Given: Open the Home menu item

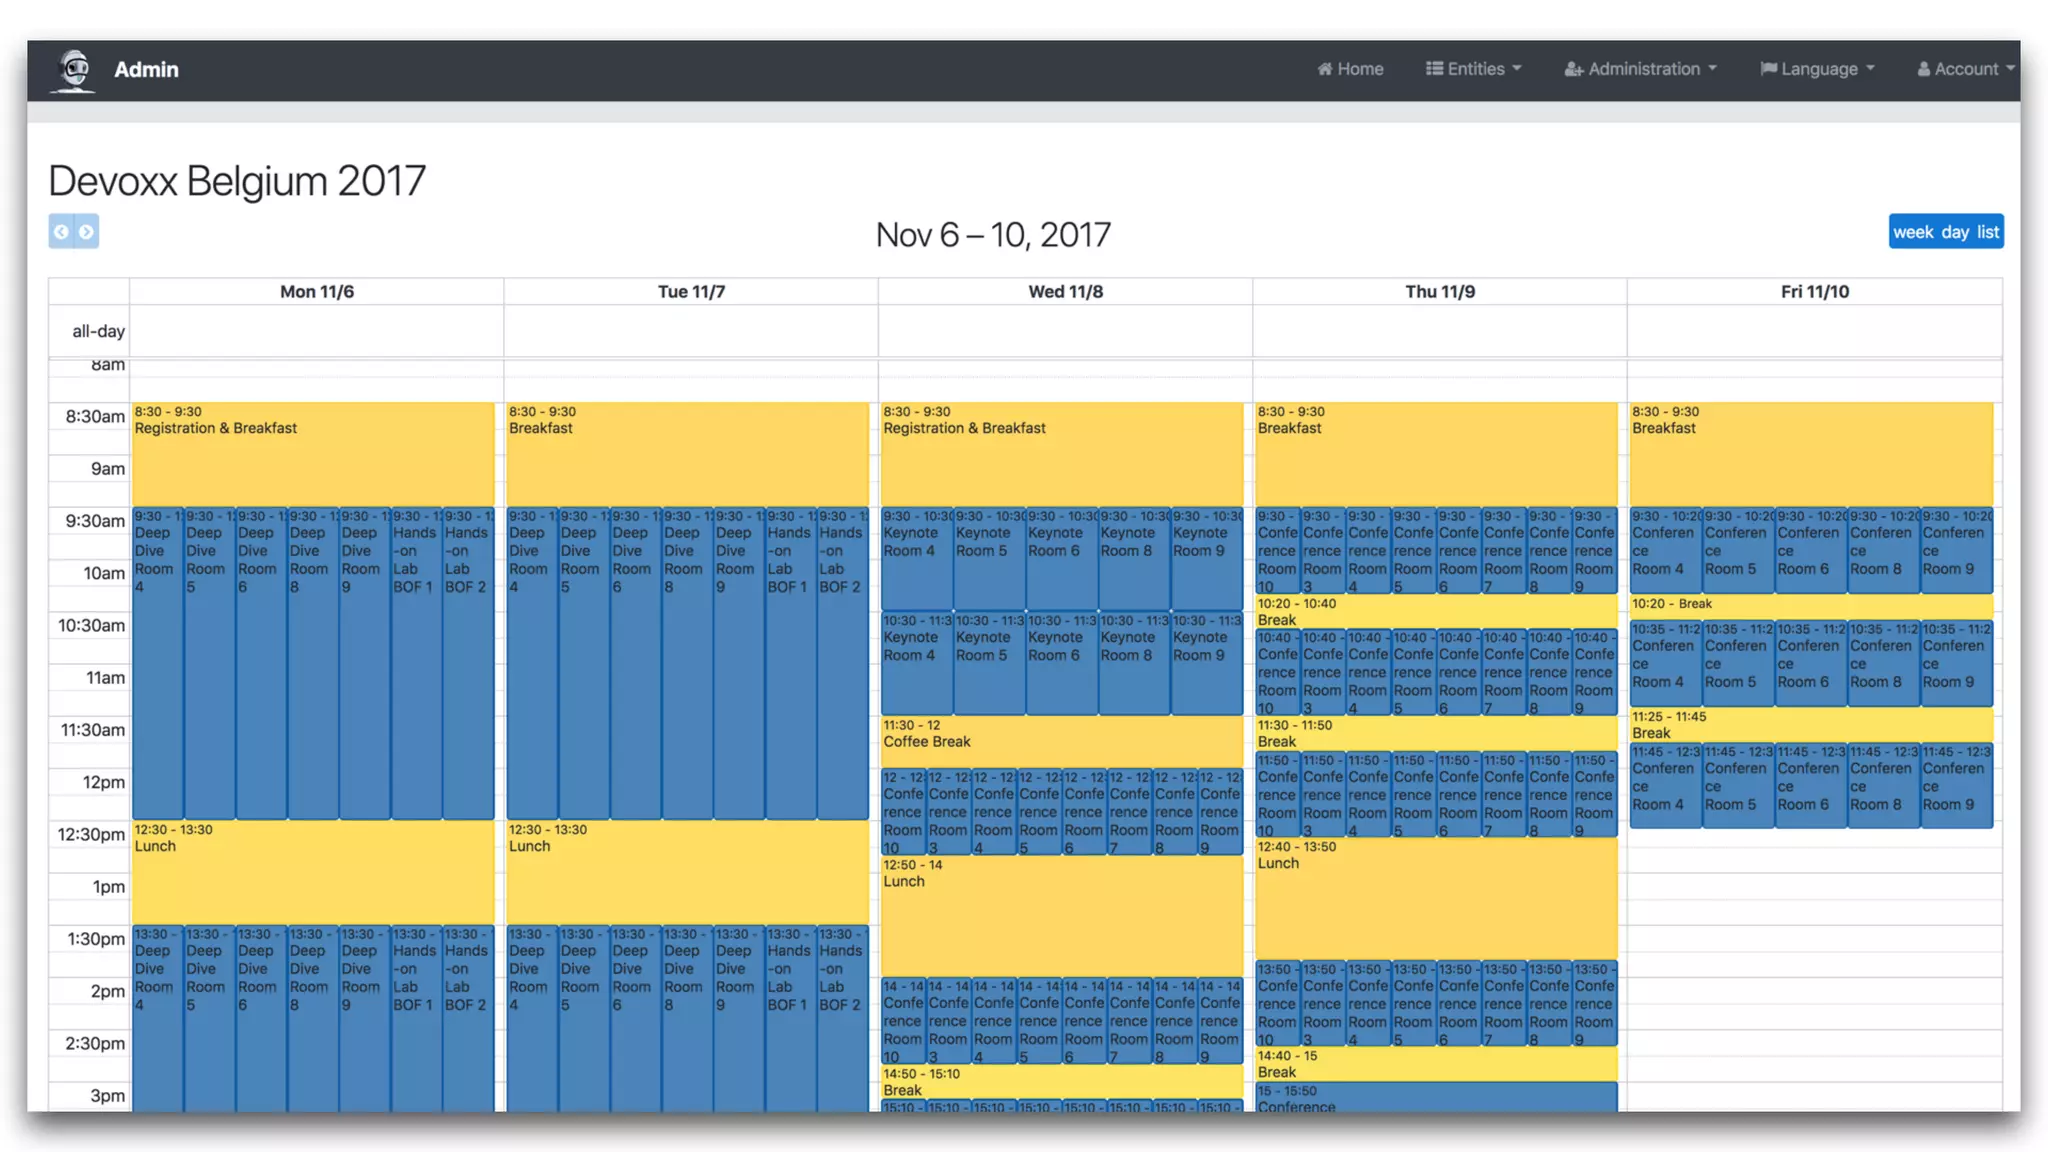Looking at the screenshot, I should pos(1360,69).
